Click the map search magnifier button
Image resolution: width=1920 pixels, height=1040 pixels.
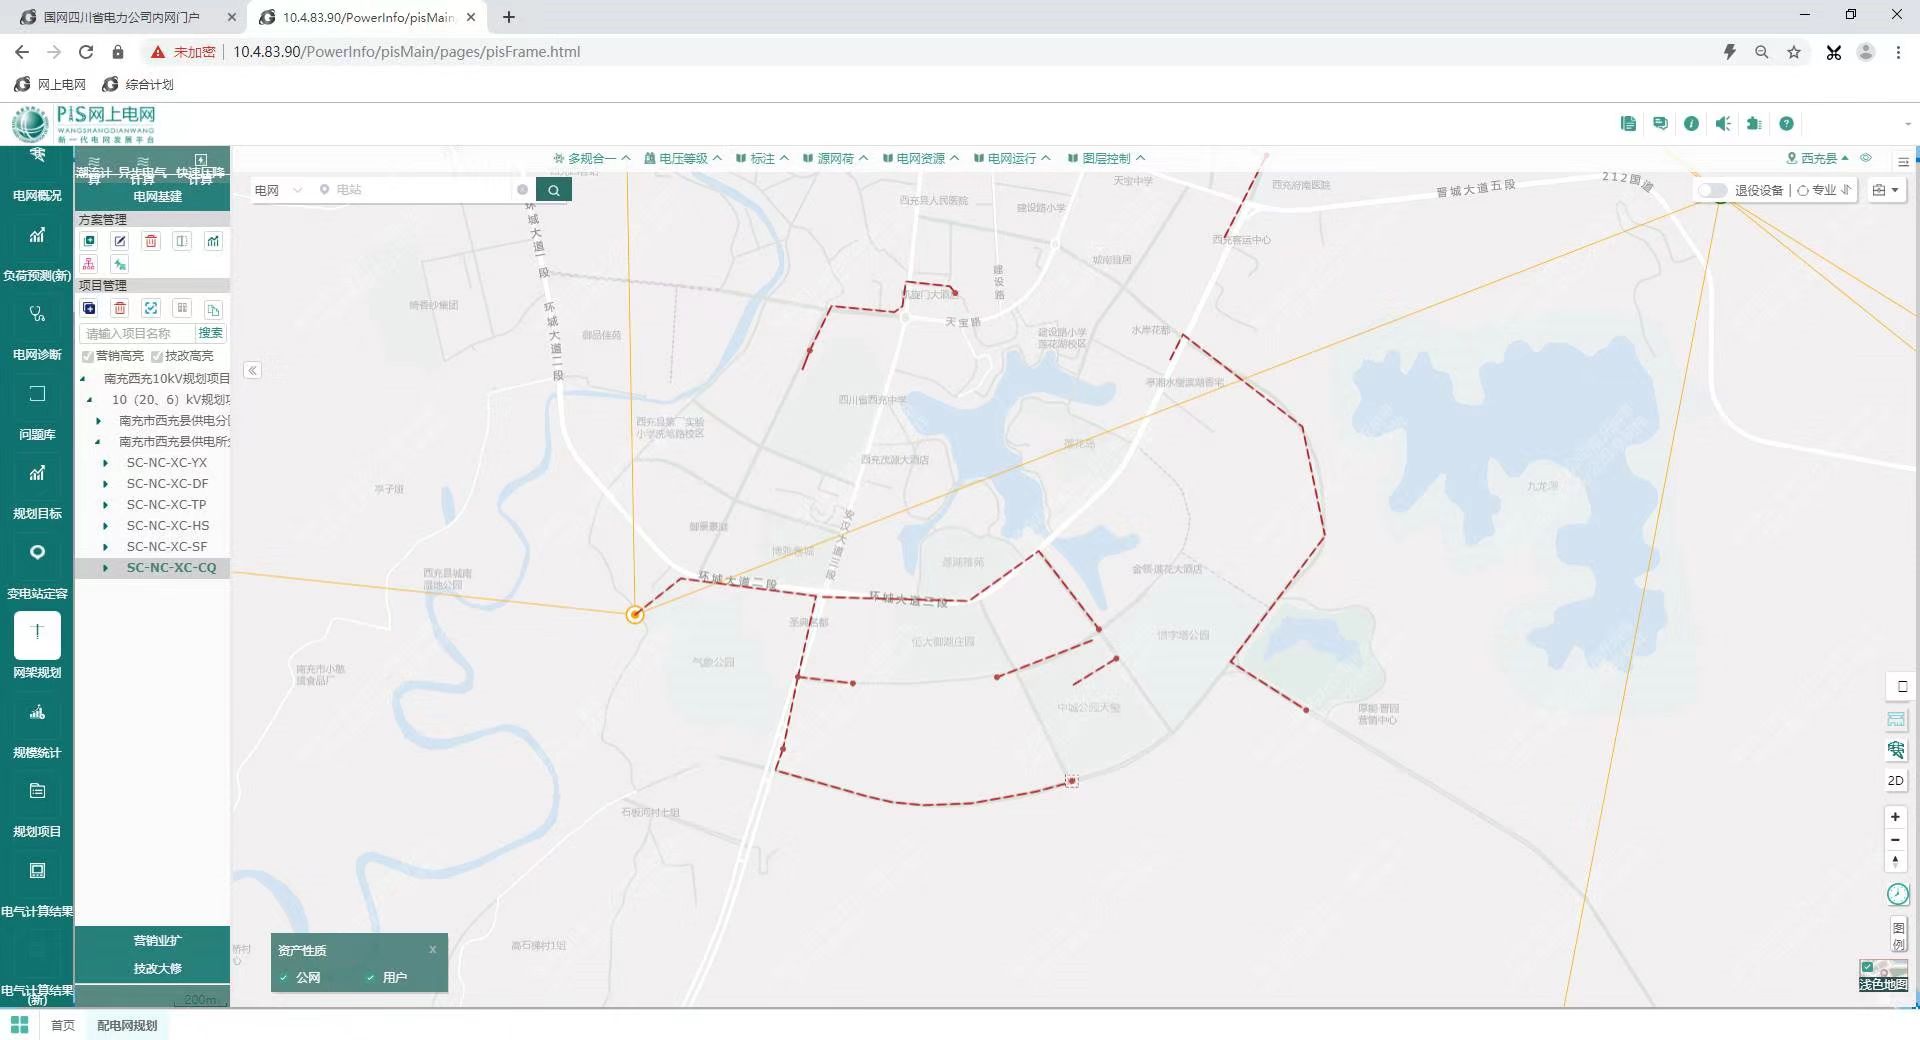click(554, 190)
